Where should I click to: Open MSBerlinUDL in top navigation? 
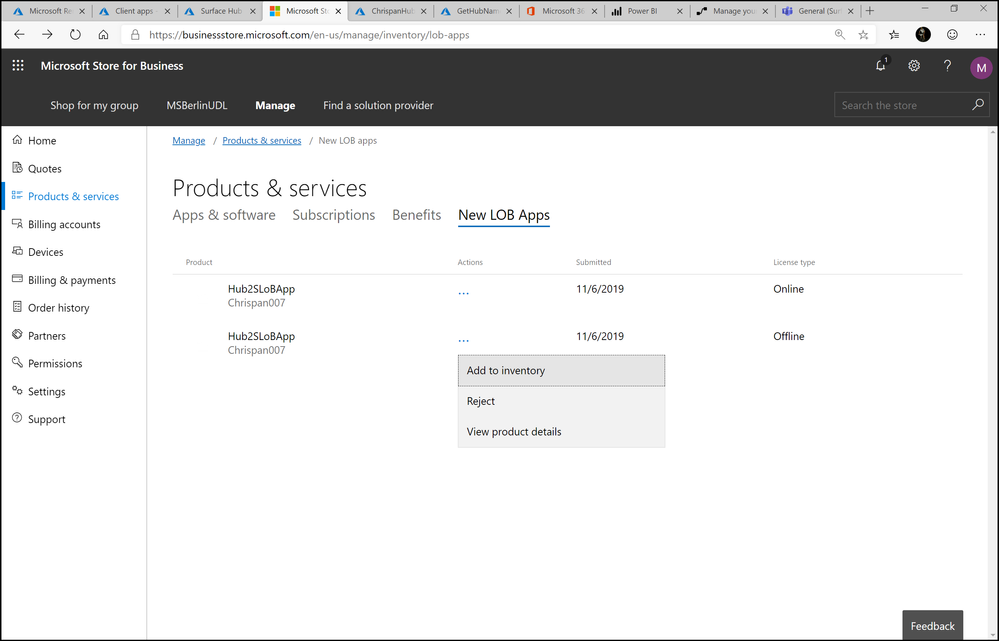coord(197,105)
